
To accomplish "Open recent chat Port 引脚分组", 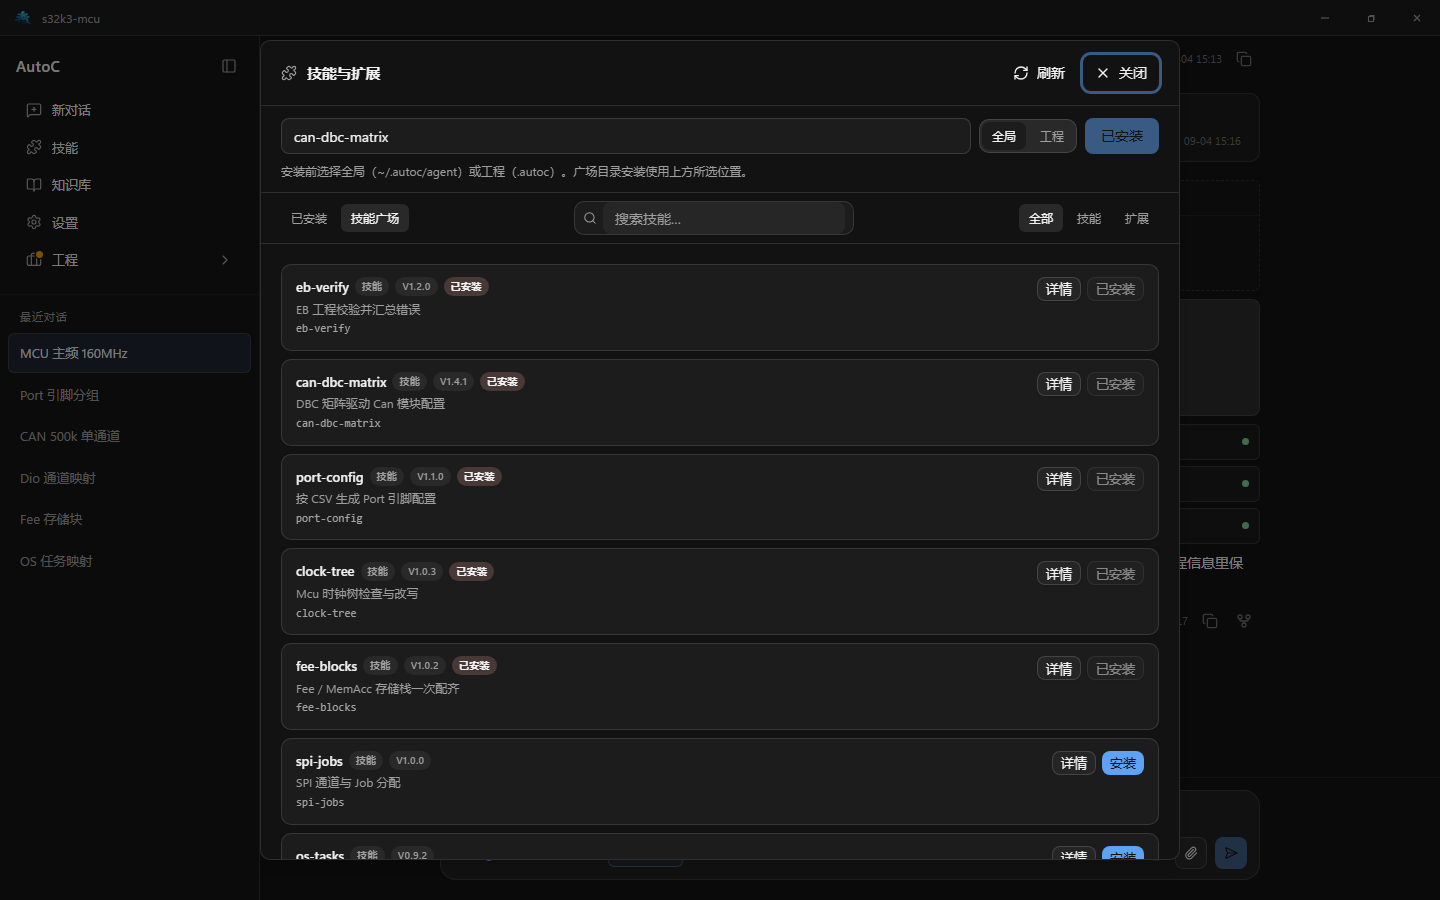I will [129, 395].
